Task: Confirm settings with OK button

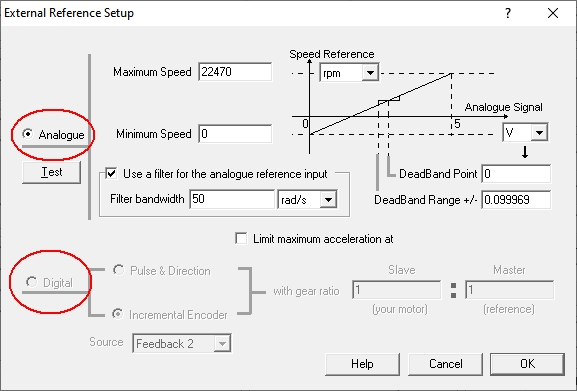Action: coord(527,364)
